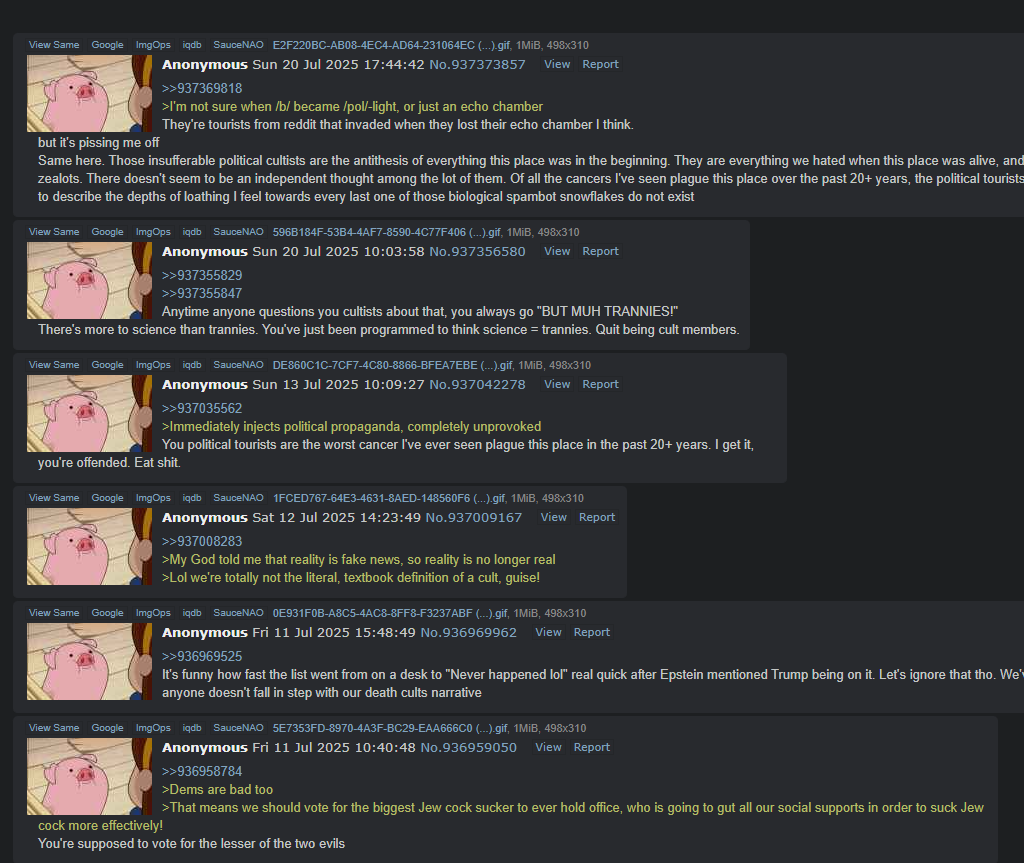Follow quote link >>937008283
Screen dimensions: 1024x863
(202, 542)
